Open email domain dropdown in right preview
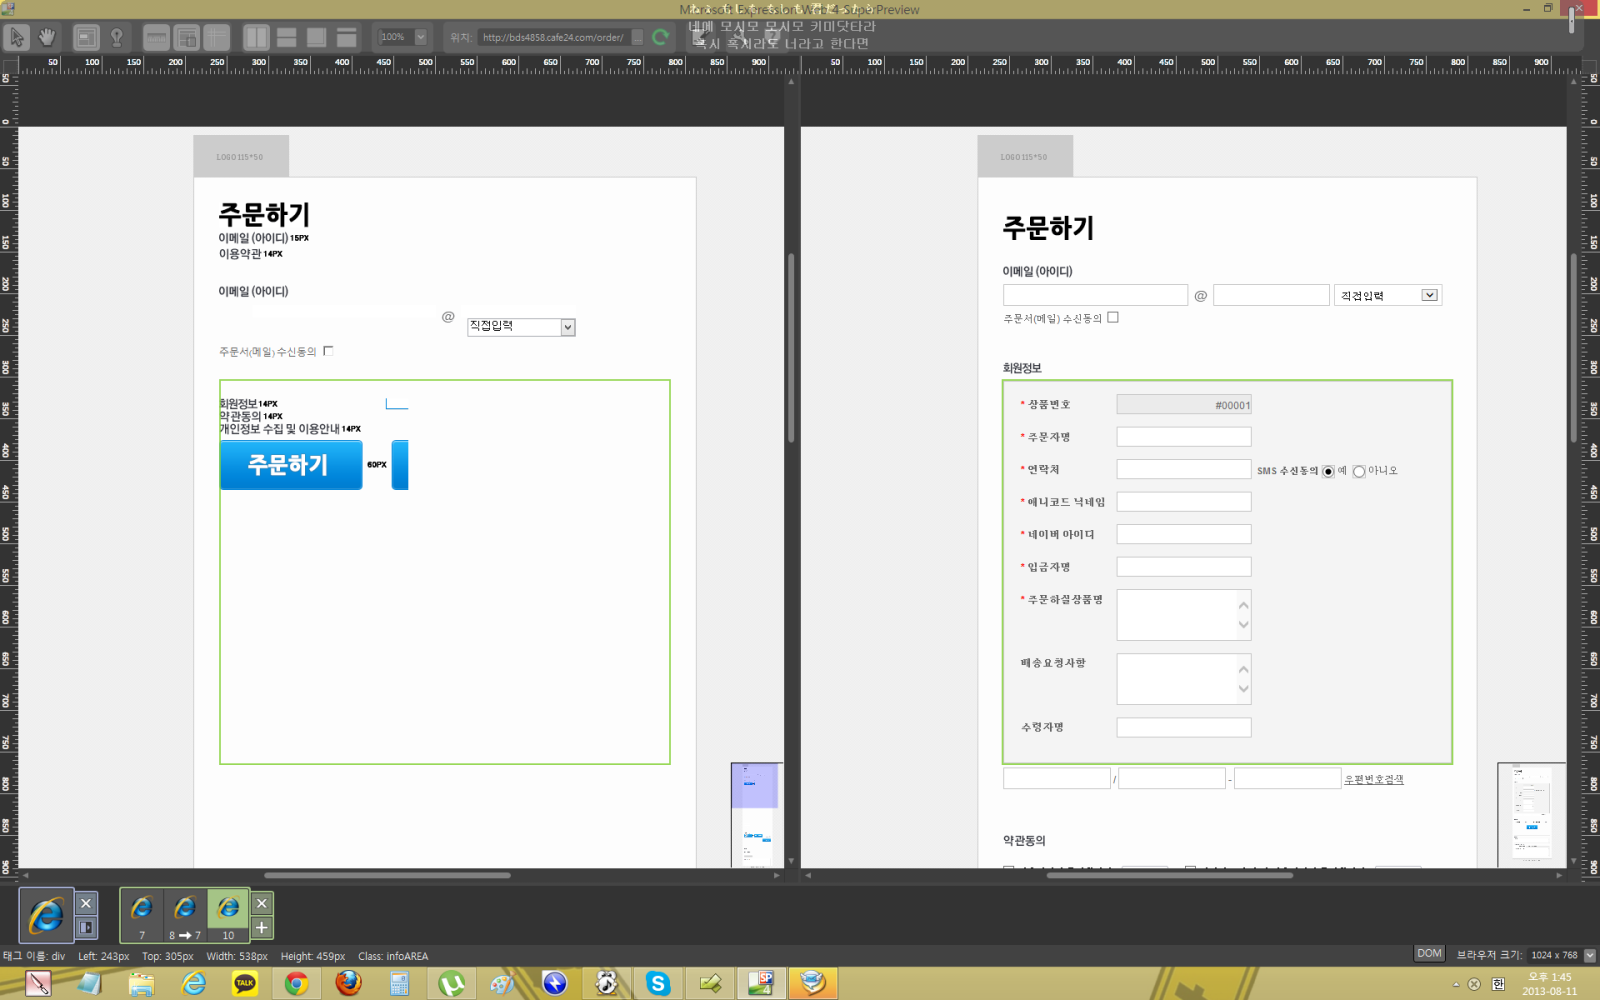 click(x=1429, y=295)
